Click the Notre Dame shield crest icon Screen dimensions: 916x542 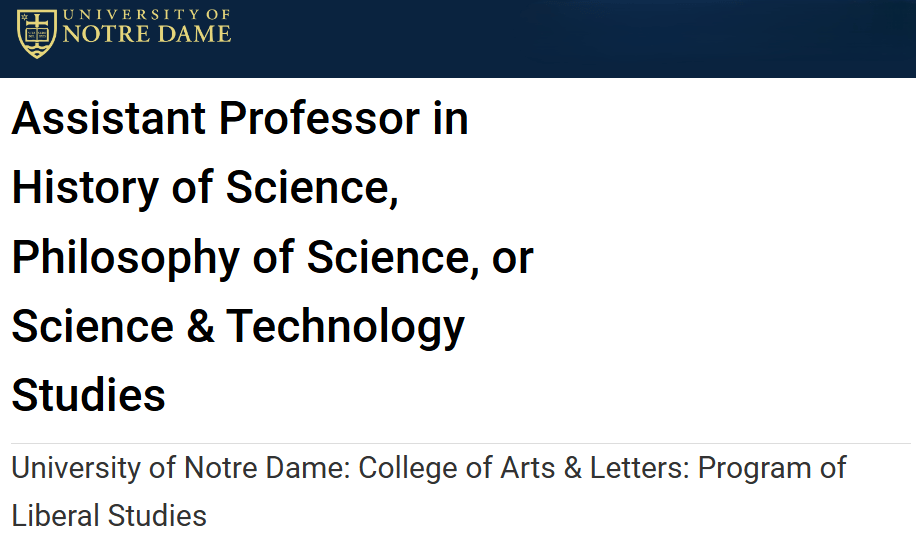click(x=37, y=33)
